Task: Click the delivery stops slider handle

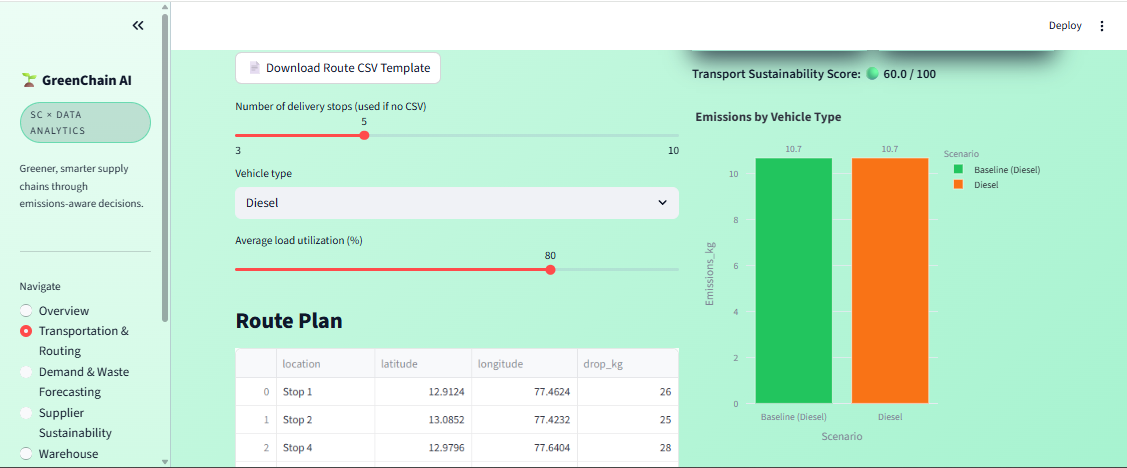Action: point(364,135)
